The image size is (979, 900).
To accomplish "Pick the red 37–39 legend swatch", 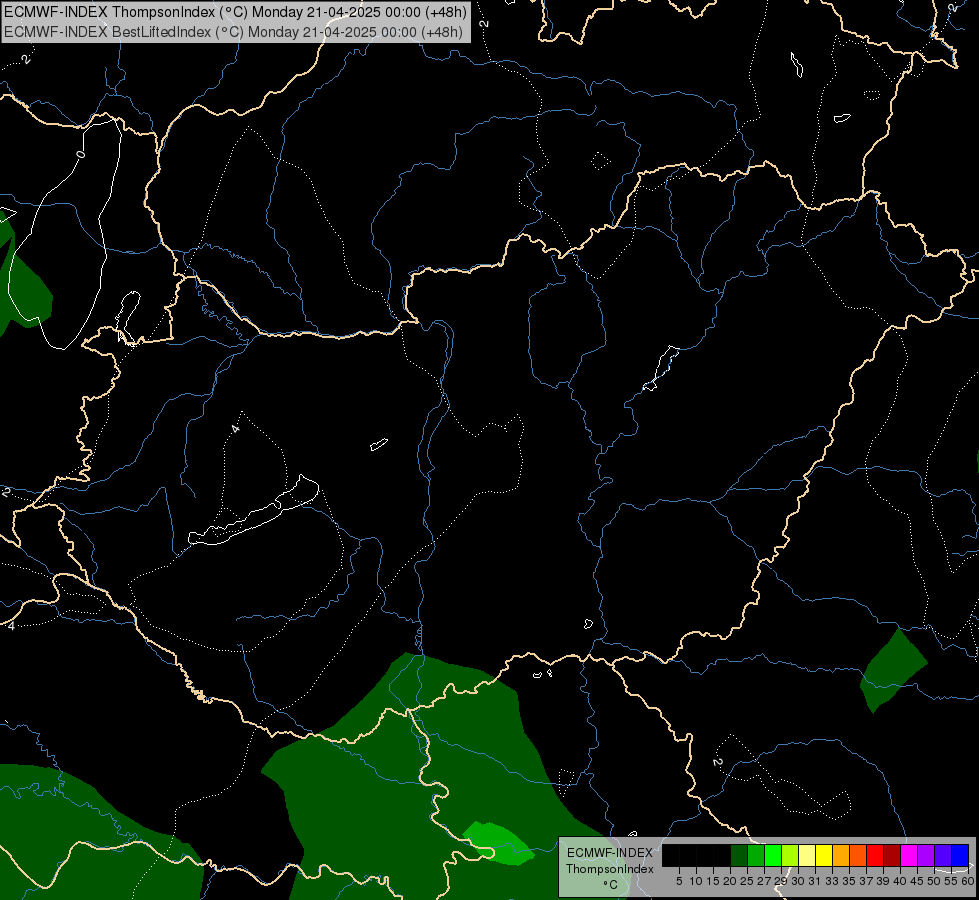I will [875, 855].
